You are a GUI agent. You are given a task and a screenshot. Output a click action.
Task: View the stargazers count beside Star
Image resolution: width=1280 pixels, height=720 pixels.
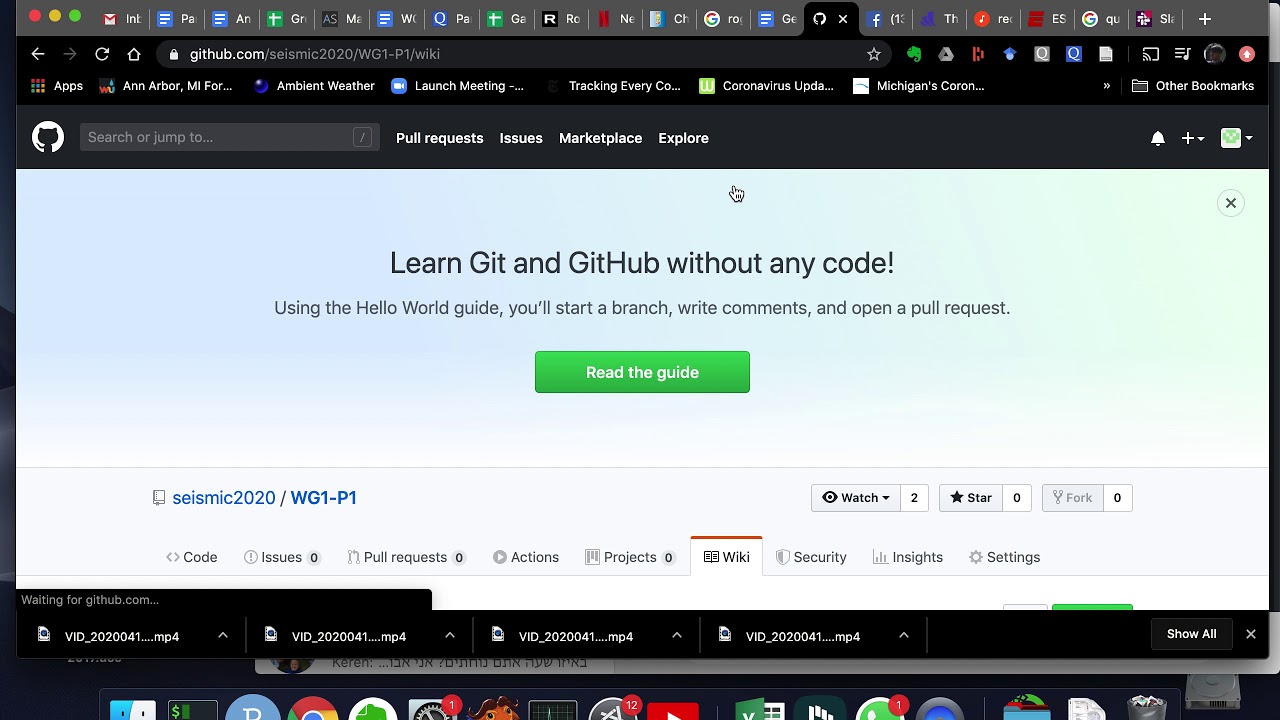point(1016,497)
